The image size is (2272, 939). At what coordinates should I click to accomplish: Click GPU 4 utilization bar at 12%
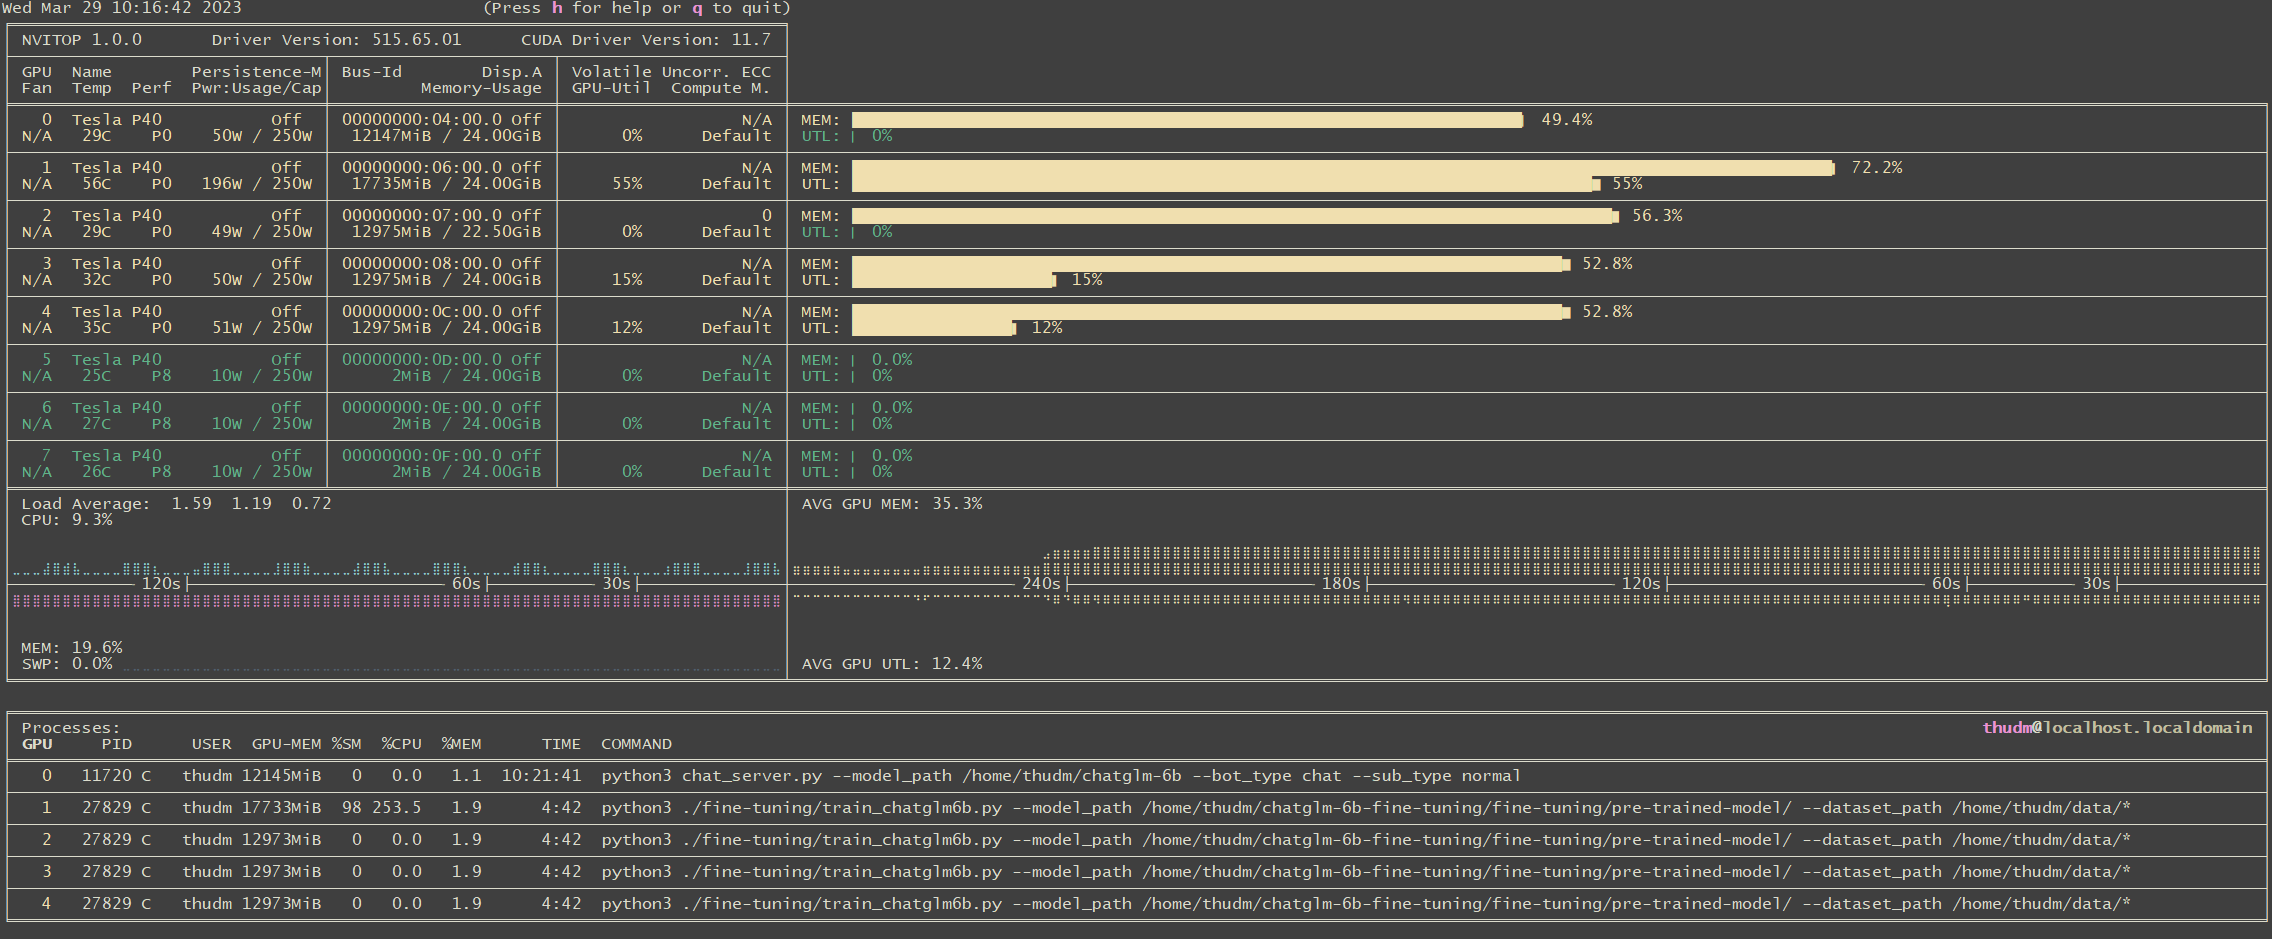click(933, 328)
